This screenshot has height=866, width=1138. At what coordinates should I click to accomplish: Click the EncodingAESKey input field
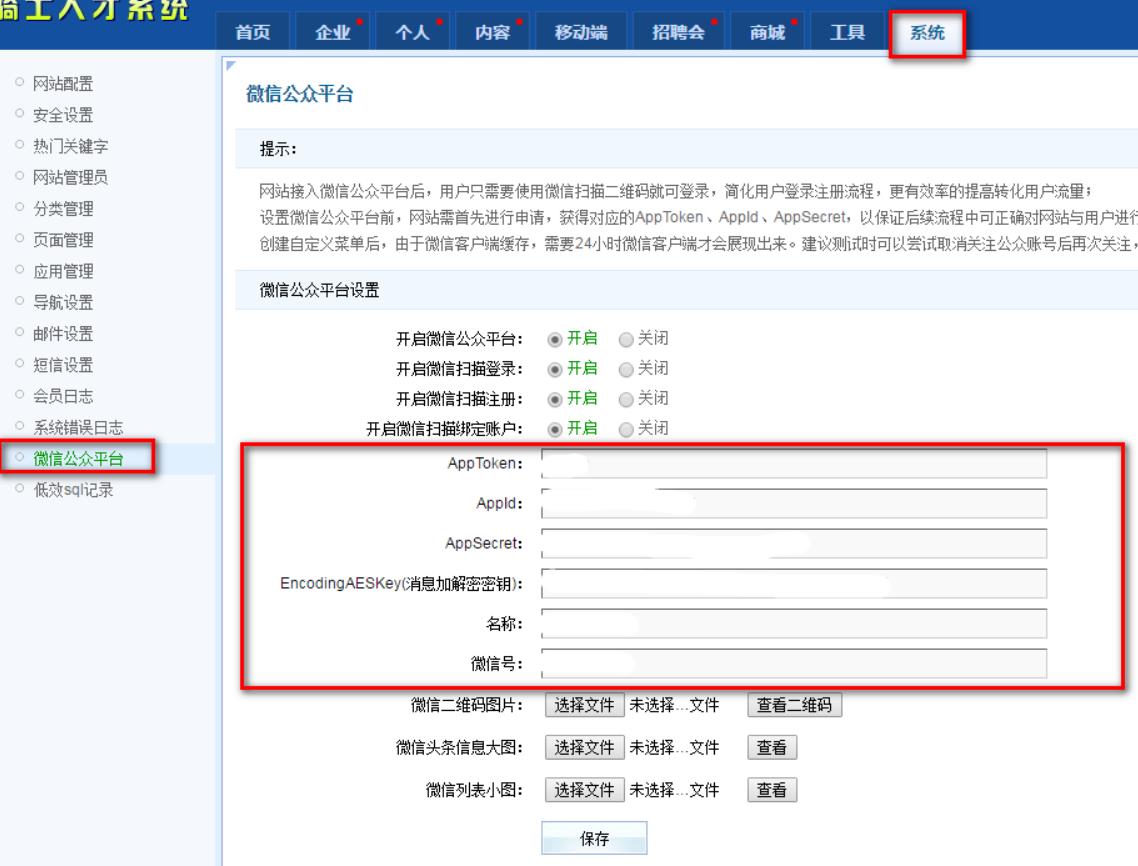pos(793,584)
